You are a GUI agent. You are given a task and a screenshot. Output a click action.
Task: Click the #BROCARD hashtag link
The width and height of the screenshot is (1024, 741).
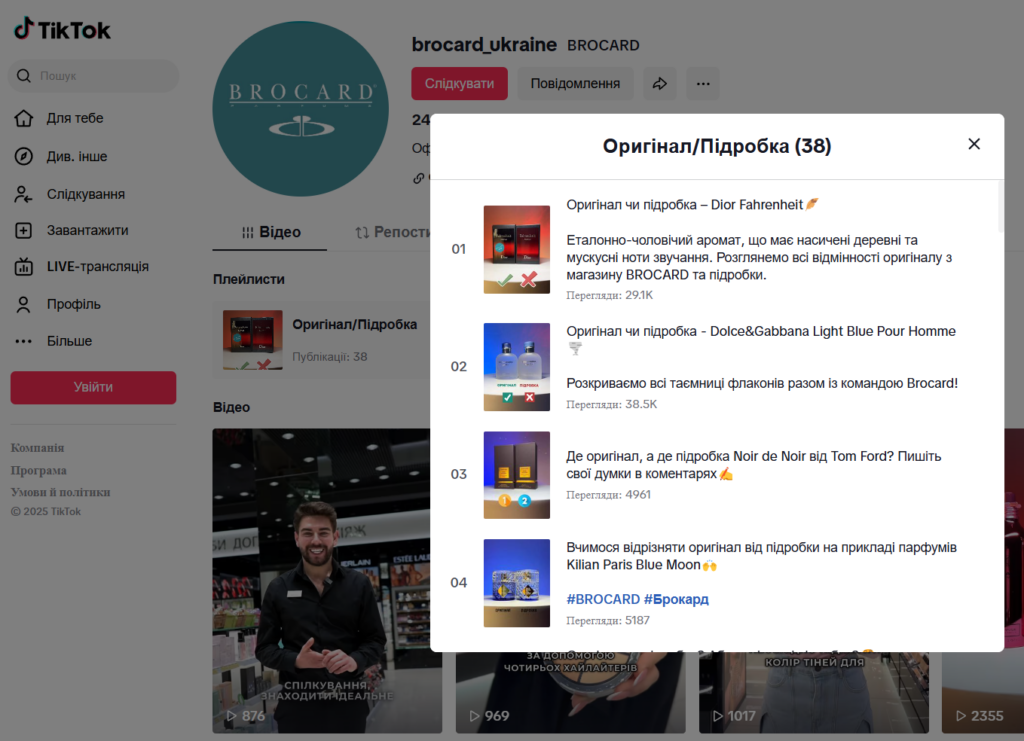[x=603, y=599]
